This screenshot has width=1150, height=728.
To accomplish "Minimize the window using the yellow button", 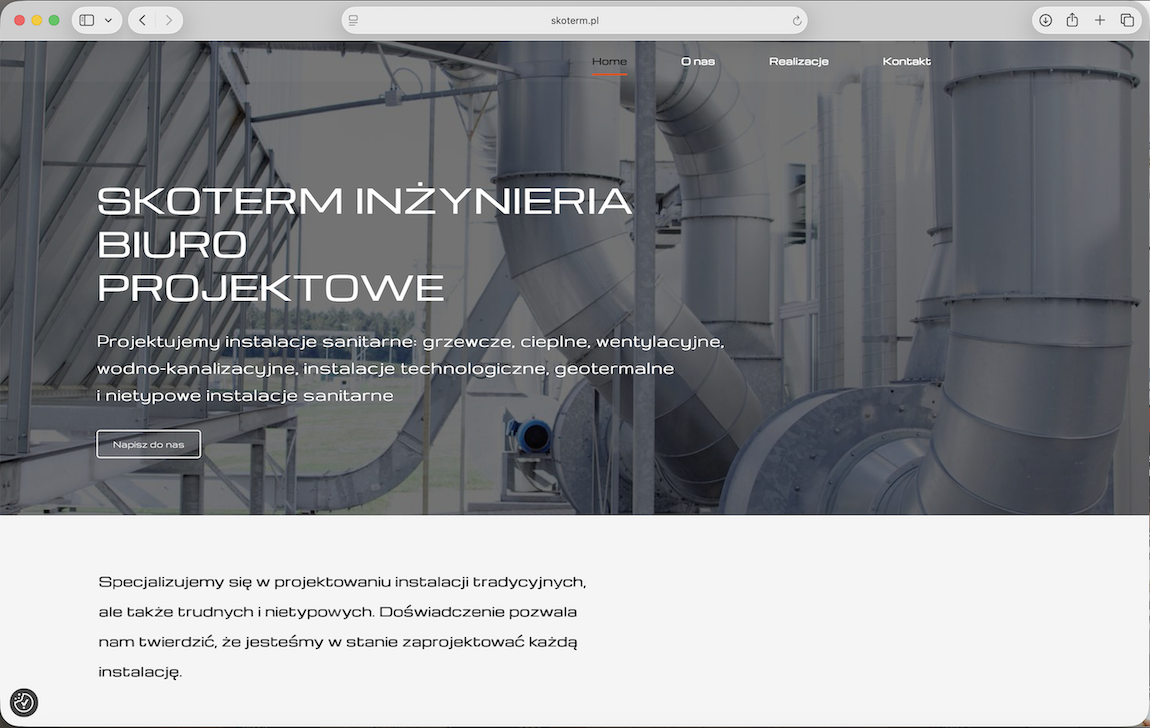I will (37, 20).
